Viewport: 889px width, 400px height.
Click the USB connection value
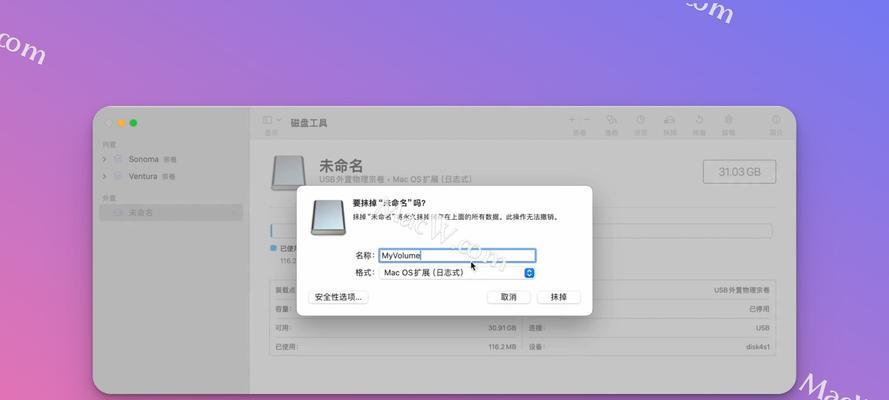click(x=763, y=328)
